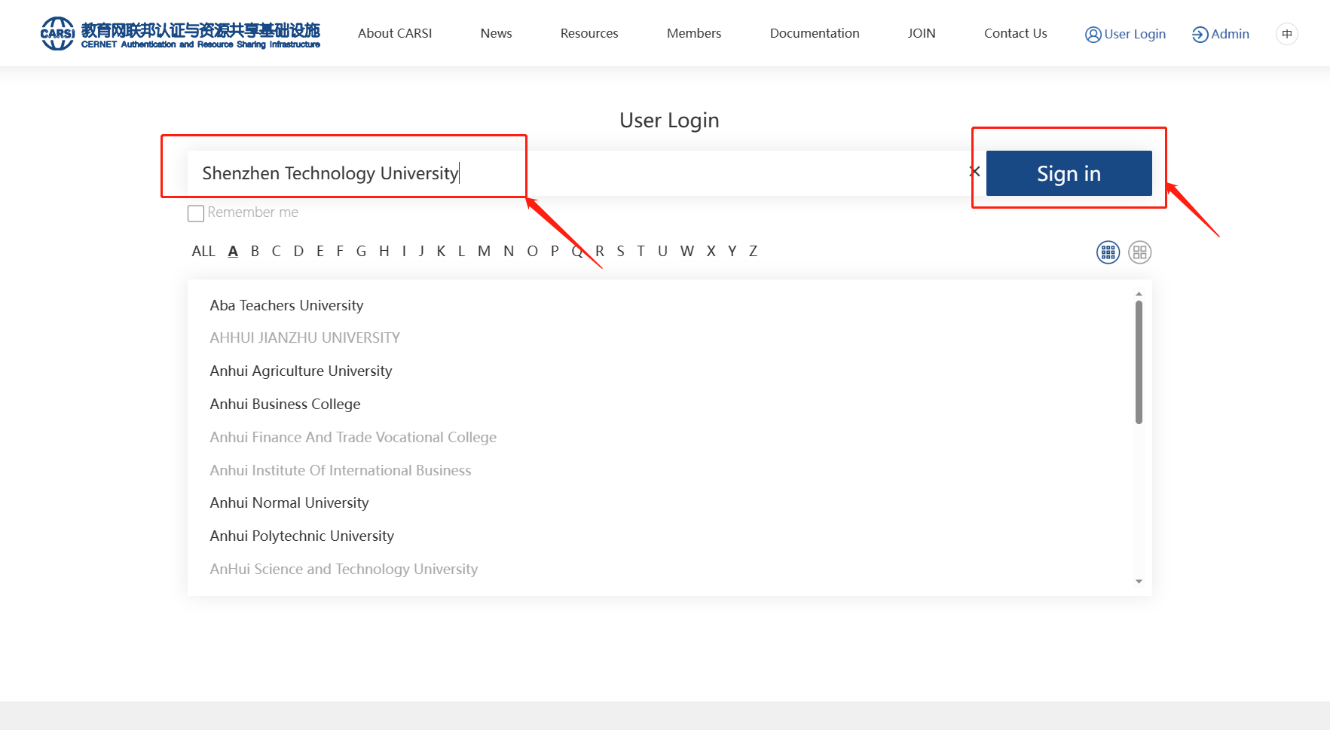Open News menu
Viewport: 1330px width, 730px height.
496,34
